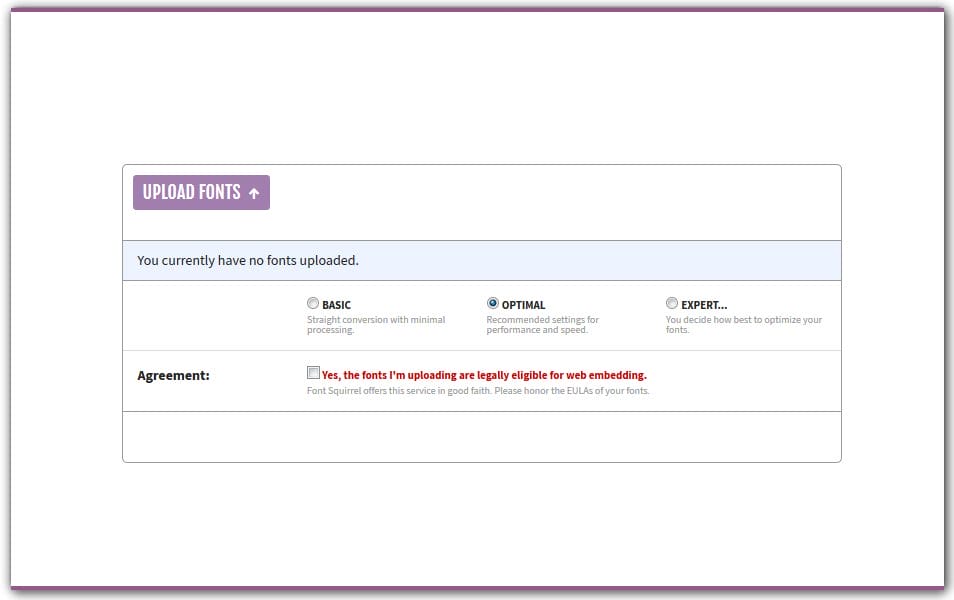Click the 'You decide how best to optimize' description
Viewport: 954px width, 600px height.
(x=743, y=325)
